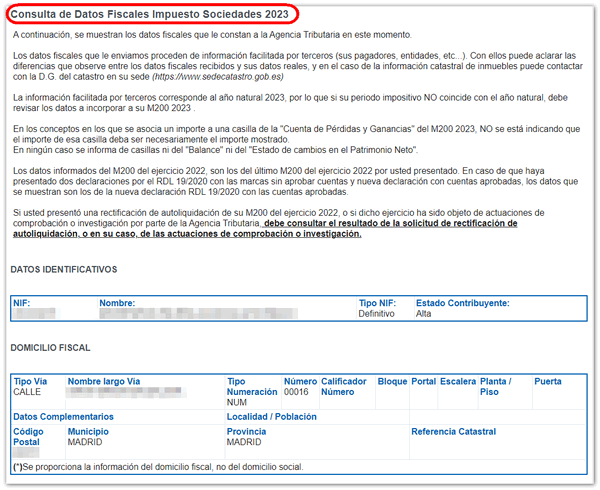Image resolution: width=600 pixels, height=490 pixels.
Task: Click the 'CALLE' Tipo Vía value
Action: [x=27, y=392]
